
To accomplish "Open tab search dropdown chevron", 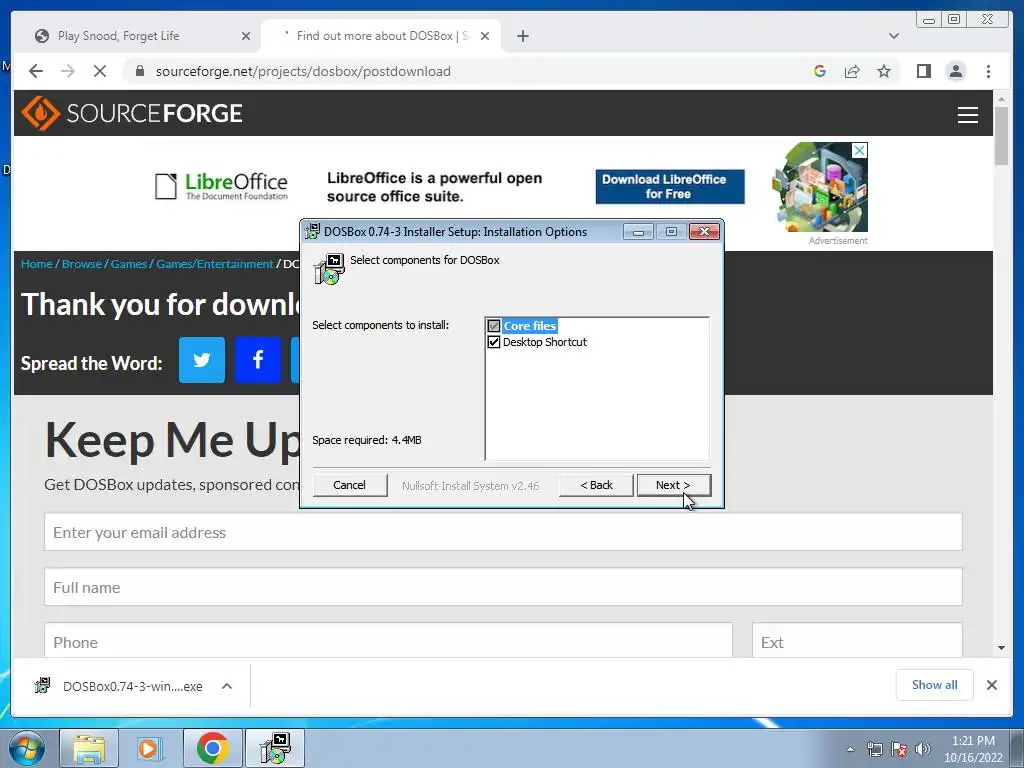I will [x=894, y=36].
